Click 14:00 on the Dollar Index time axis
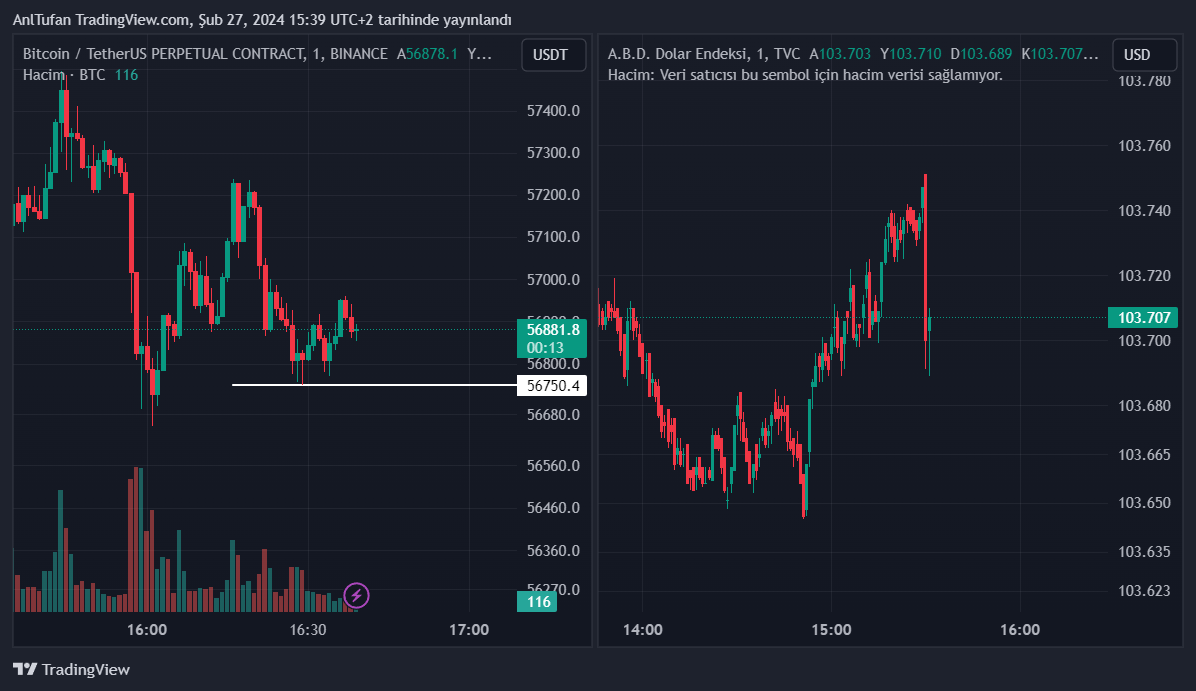This screenshot has height=691, width=1196. pos(642,630)
